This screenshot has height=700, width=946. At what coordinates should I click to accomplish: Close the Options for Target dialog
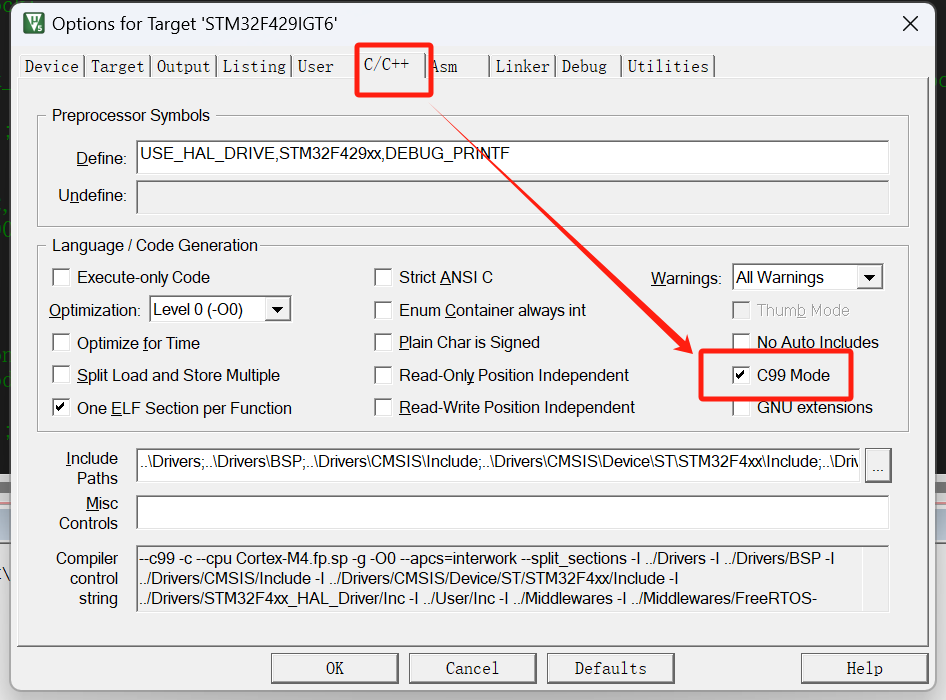coord(909,23)
